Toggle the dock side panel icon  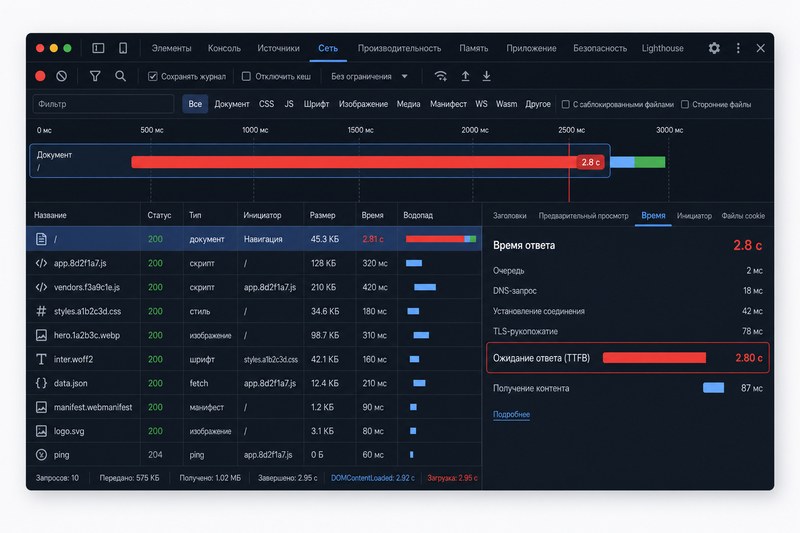pos(98,48)
